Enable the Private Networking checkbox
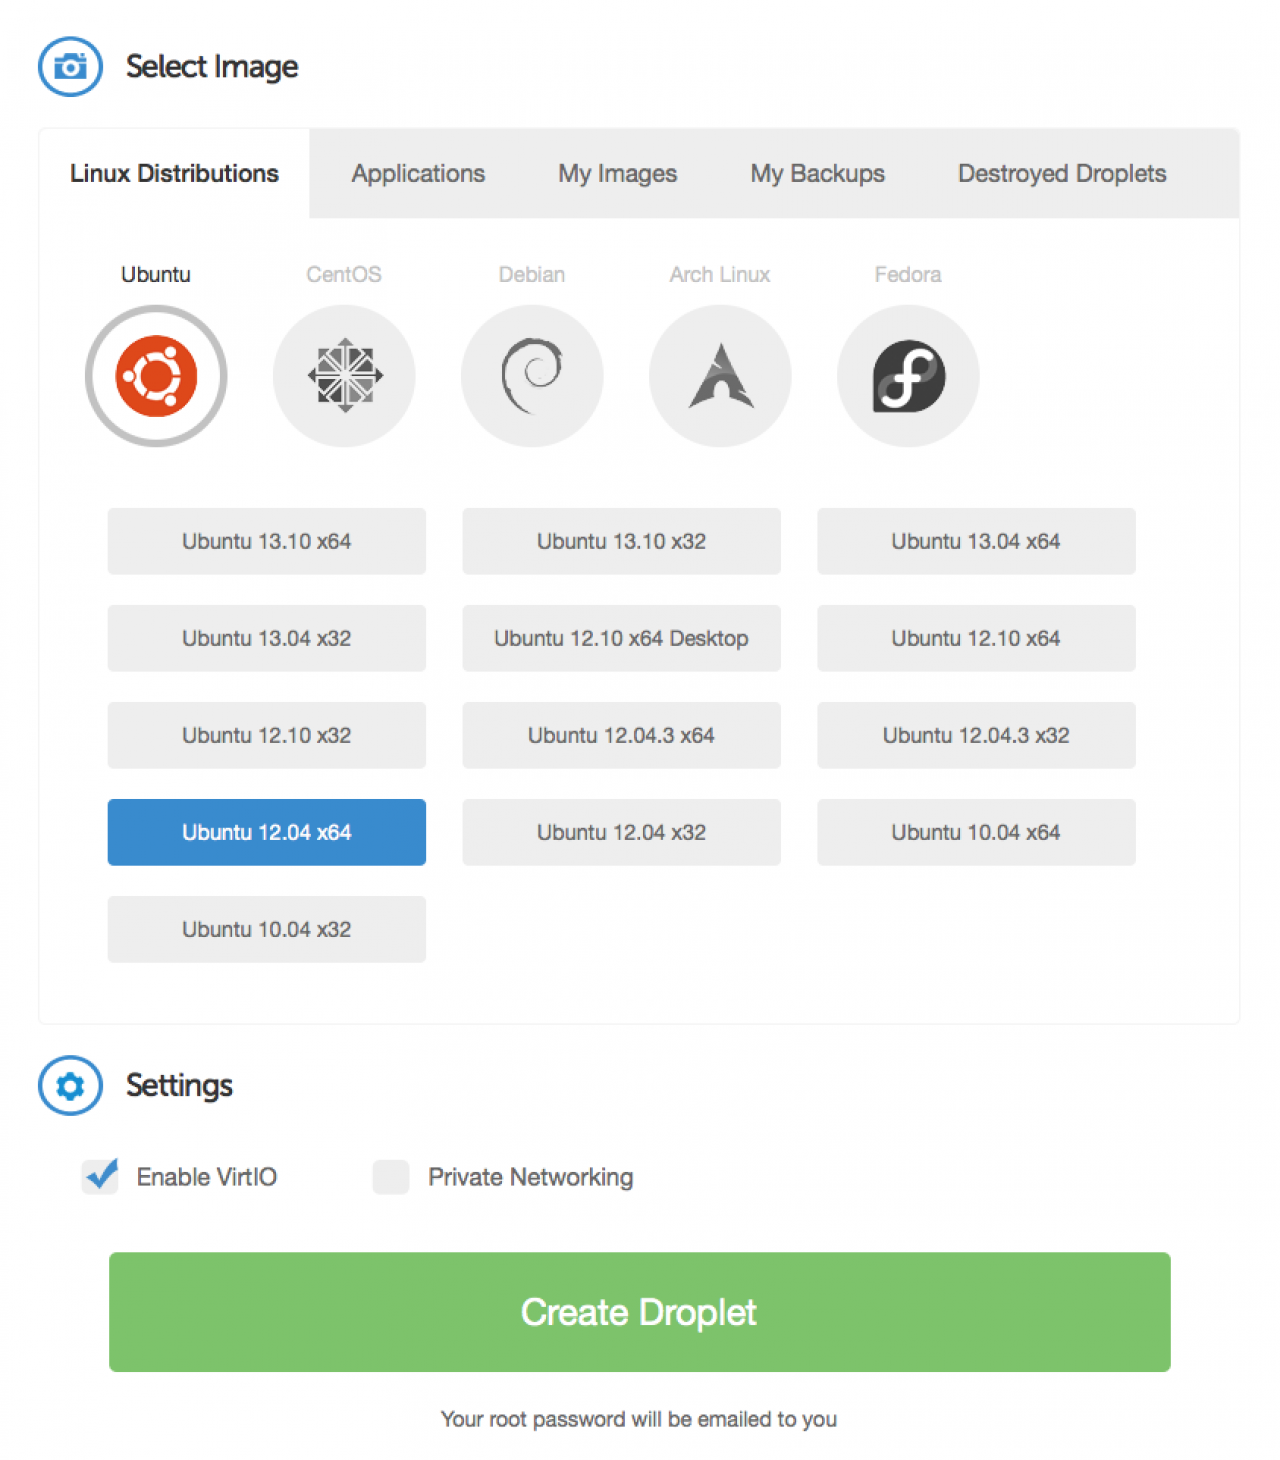 (x=391, y=1177)
